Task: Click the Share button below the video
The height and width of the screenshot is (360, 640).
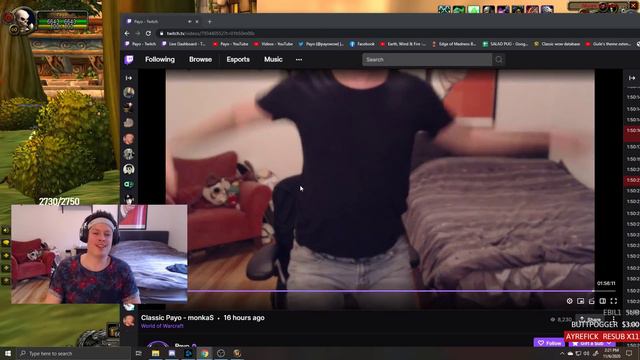Action: pyautogui.click(x=591, y=319)
